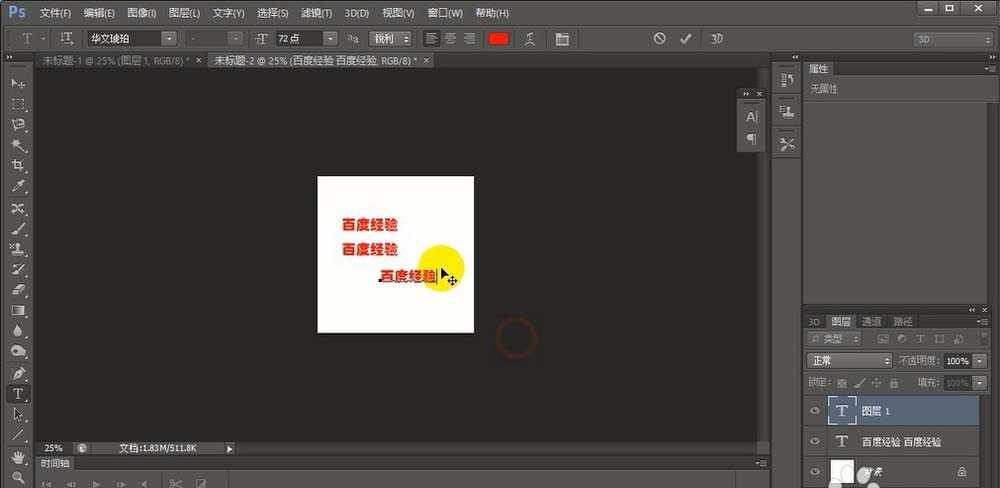Select the Crop tool
The height and width of the screenshot is (488, 1000).
(18, 166)
